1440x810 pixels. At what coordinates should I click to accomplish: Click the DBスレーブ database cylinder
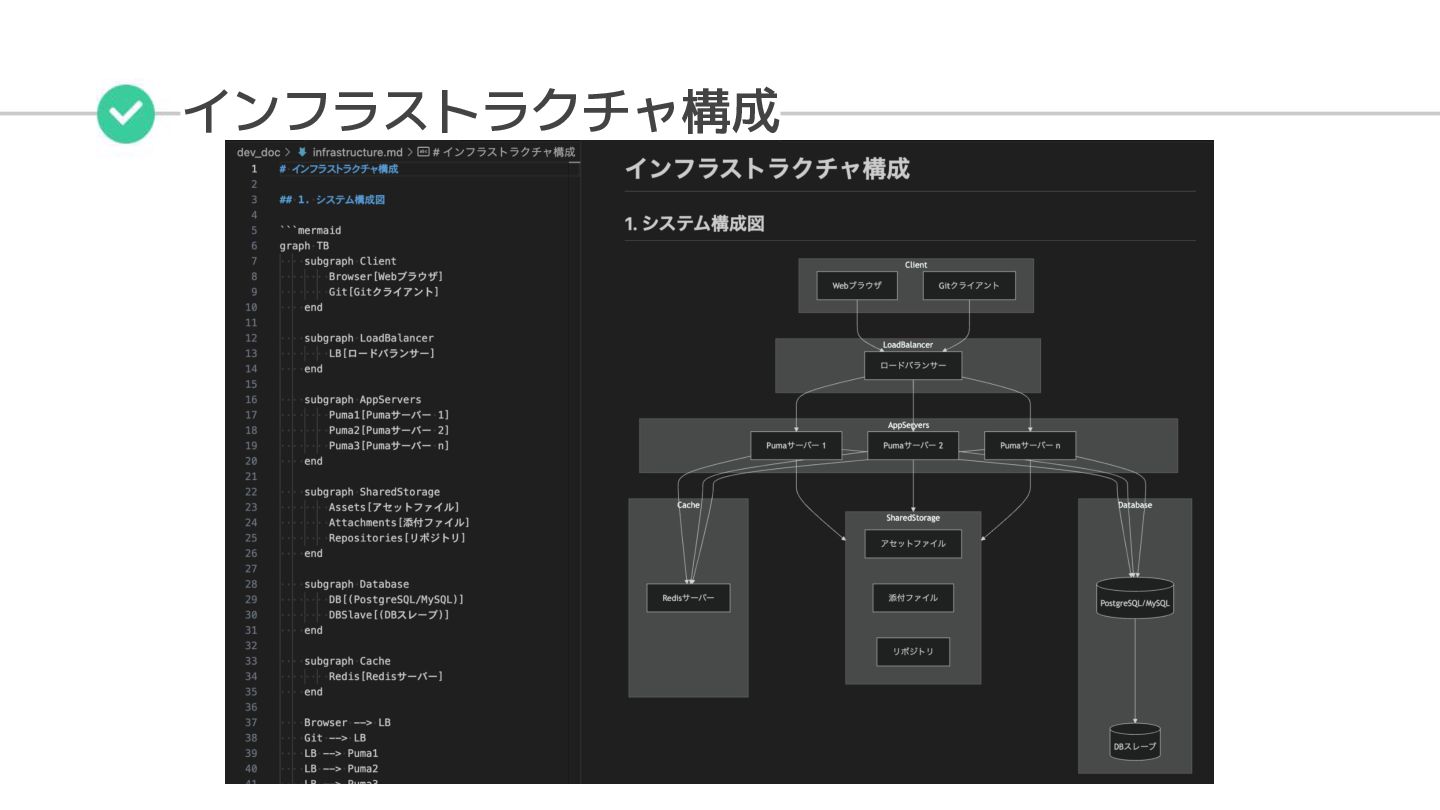pyautogui.click(x=1135, y=744)
